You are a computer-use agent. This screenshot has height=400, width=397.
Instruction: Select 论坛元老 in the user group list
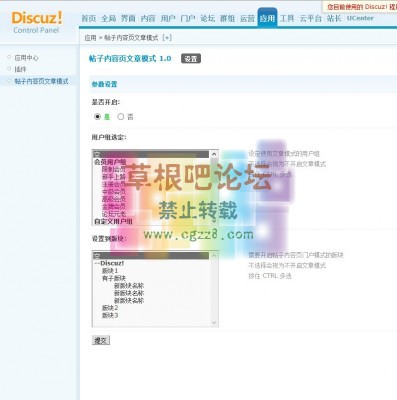pos(114,214)
